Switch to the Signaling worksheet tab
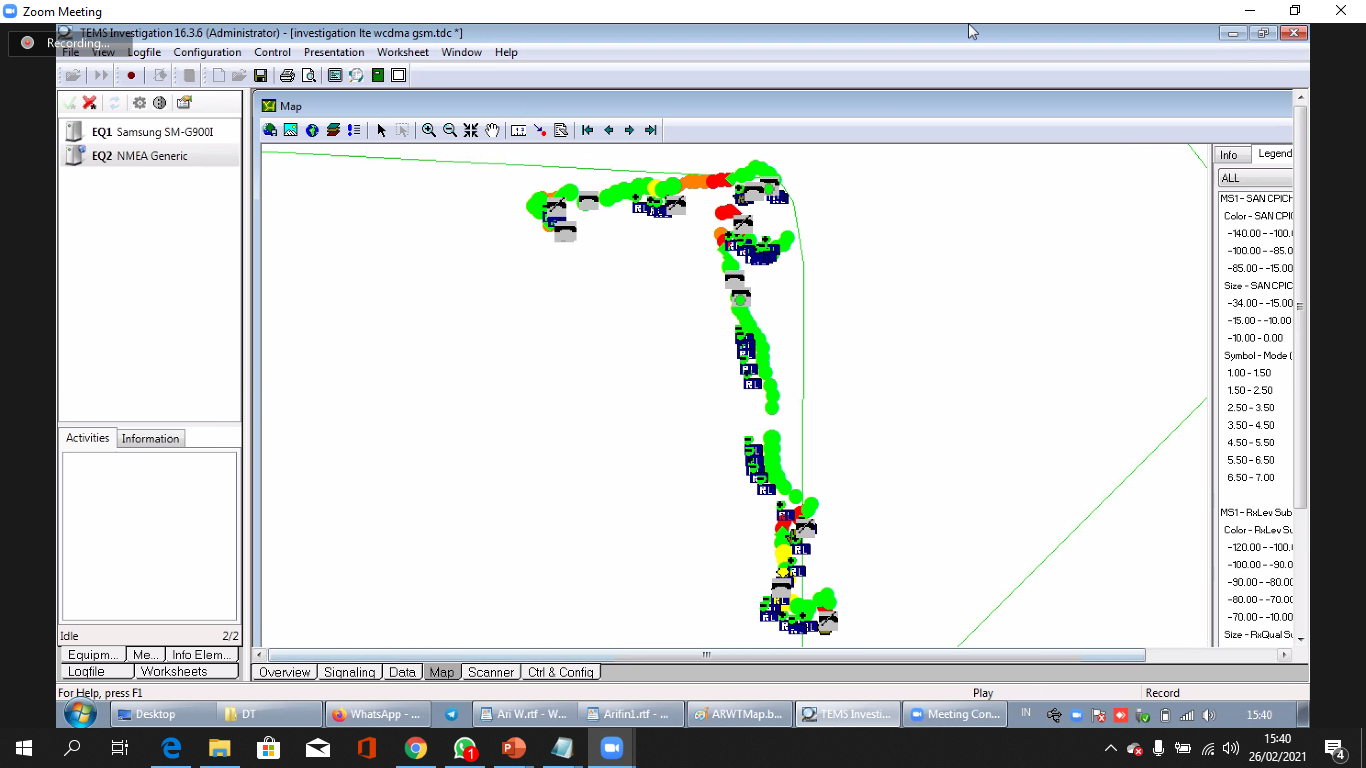 (349, 672)
